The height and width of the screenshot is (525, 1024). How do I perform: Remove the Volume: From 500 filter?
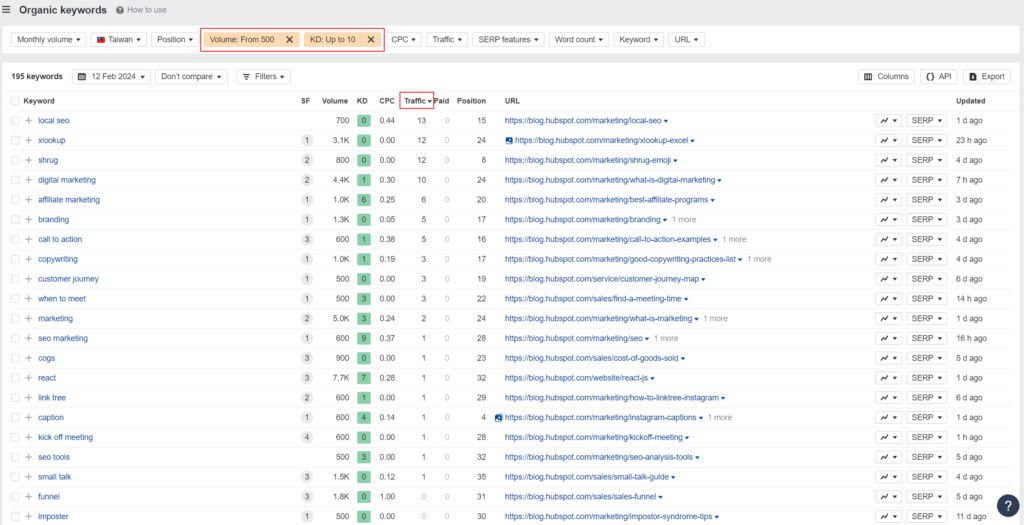click(x=289, y=39)
